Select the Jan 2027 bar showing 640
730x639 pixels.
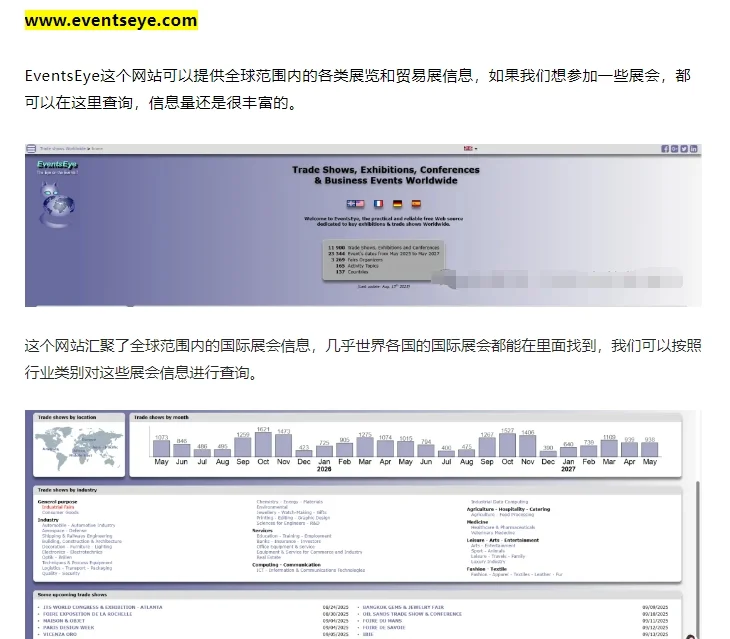[568, 452]
